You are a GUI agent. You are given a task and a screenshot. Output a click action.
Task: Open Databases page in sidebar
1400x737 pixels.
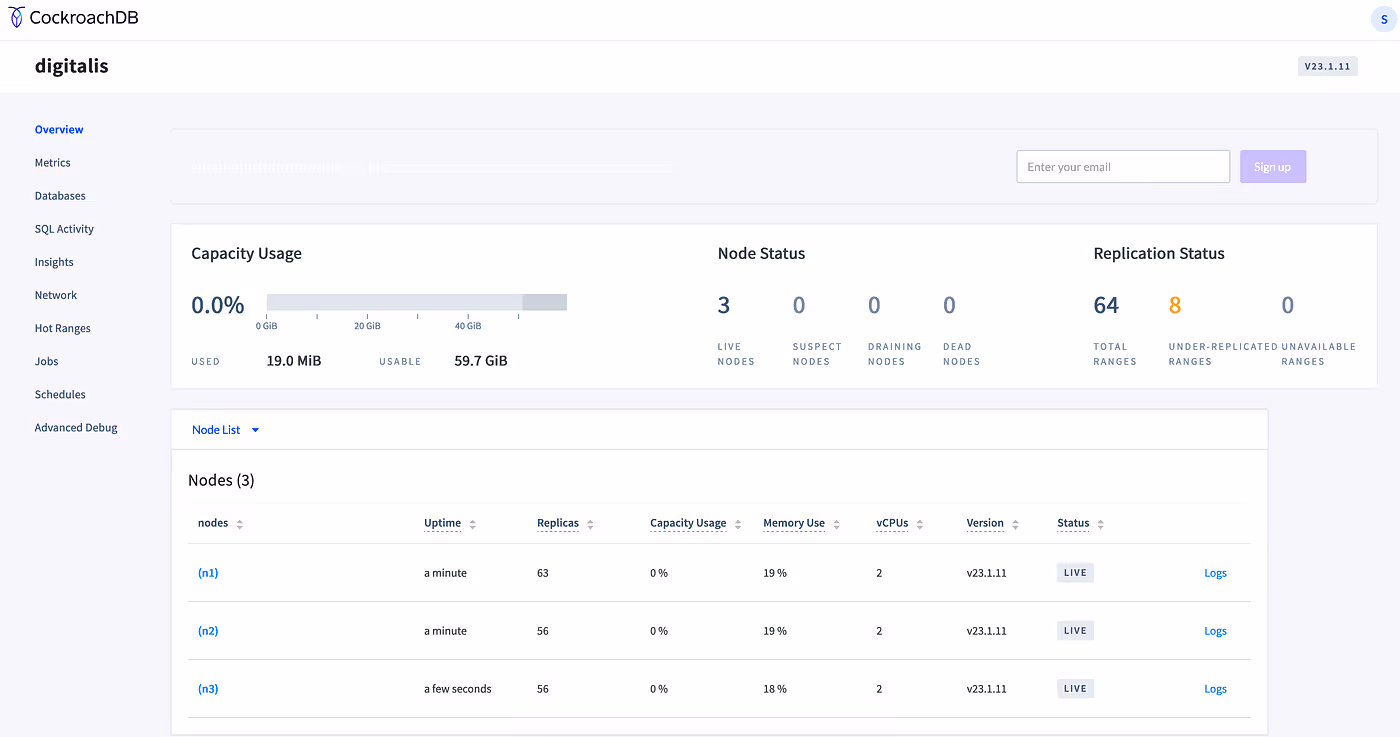[60, 196]
